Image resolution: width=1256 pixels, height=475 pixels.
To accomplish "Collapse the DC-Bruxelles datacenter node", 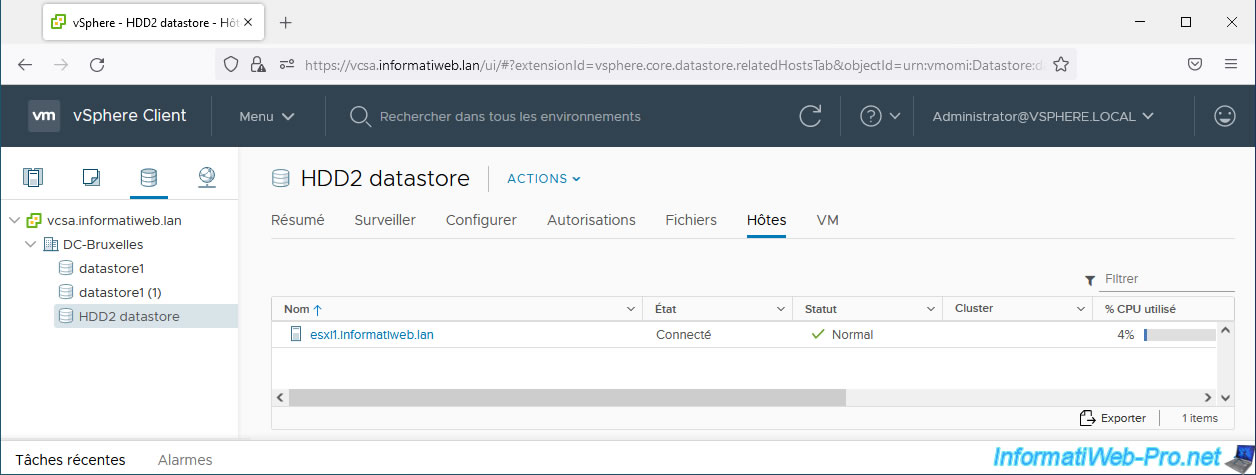I will pyautogui.click(x=31, y=244).
